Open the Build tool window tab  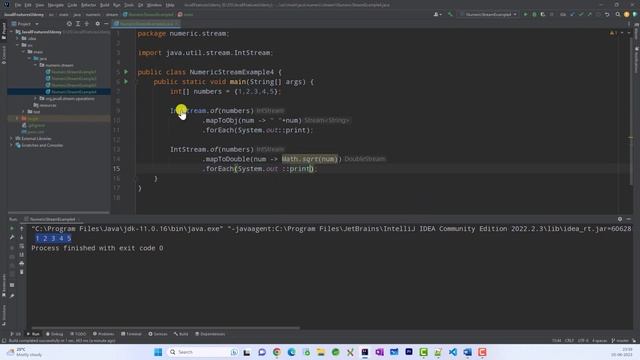point(181,334)
